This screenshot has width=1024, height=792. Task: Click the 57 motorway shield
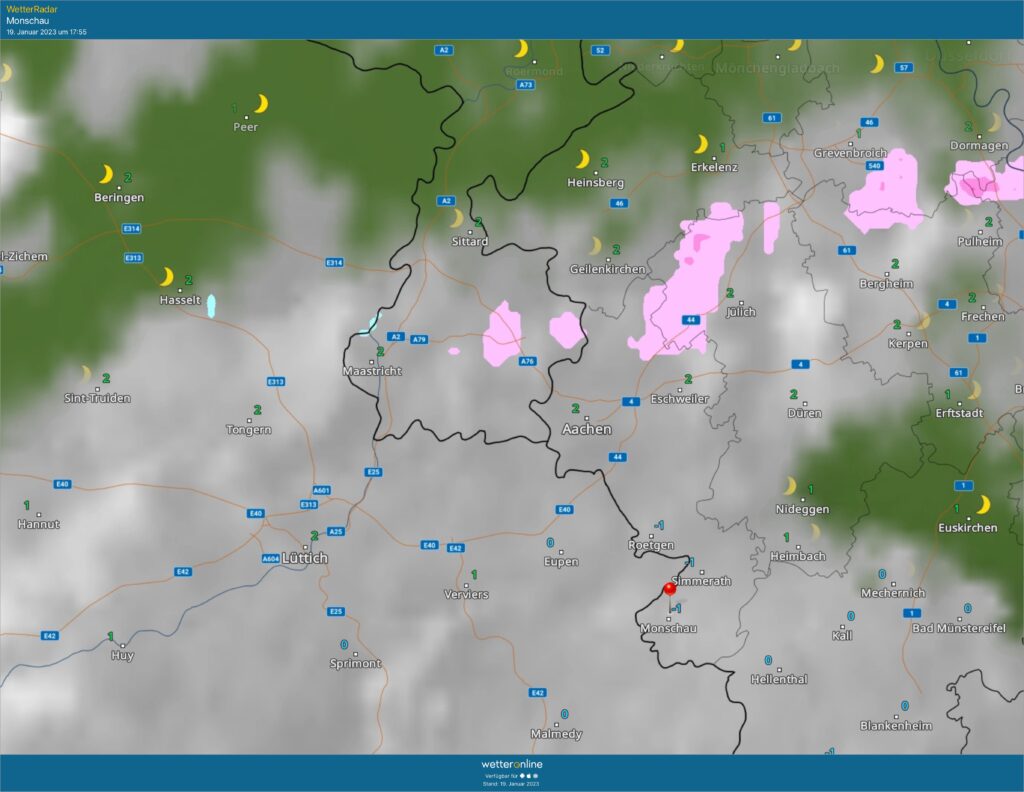904,67
